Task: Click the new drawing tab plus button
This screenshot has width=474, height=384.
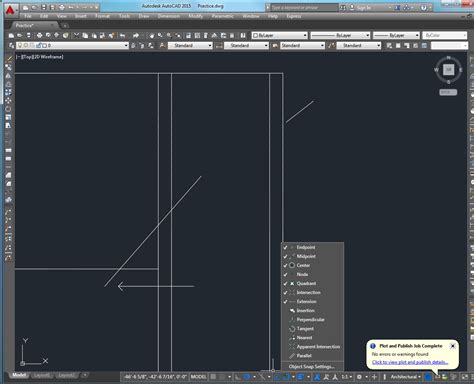Action: tap(65, 25)
